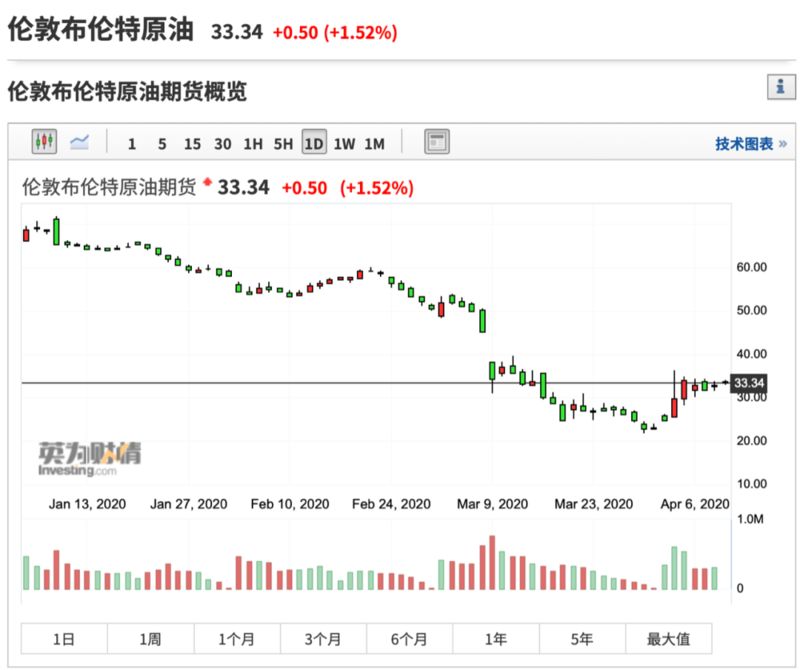The height and width of the screenshot is (670, 800).
Task: Click the 33.34 price label on the axis
Action: (748, 383)
